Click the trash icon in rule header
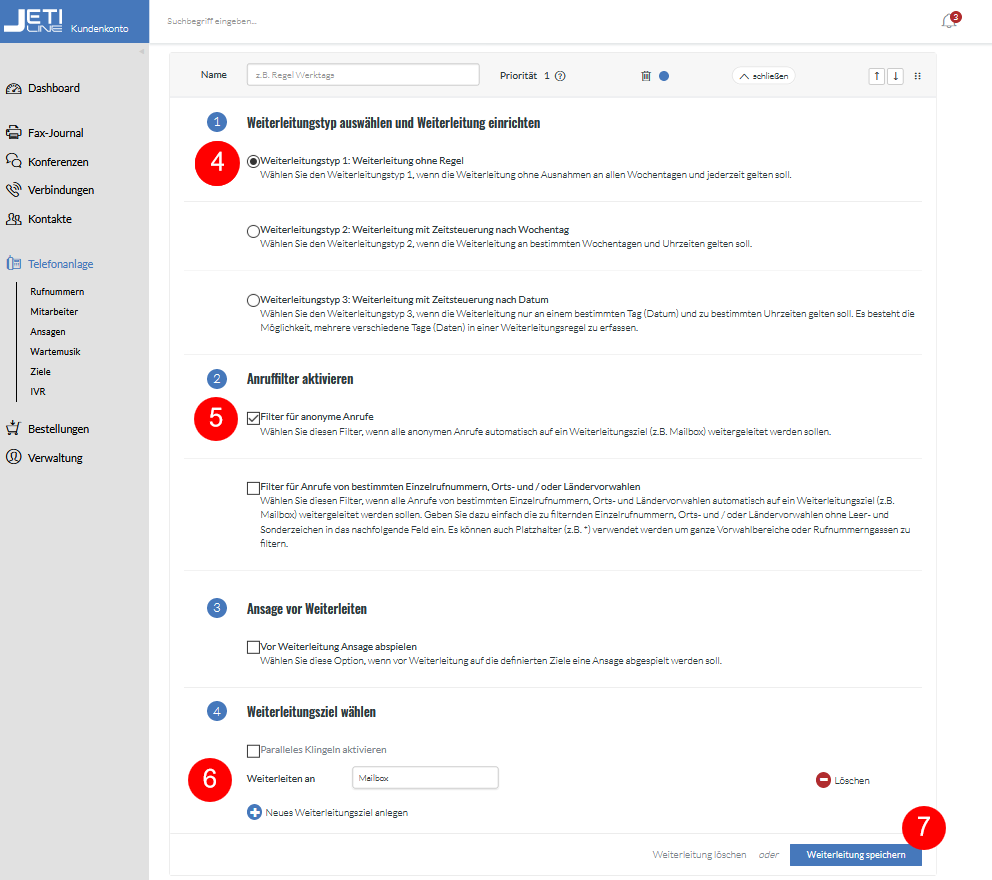Screen dimensions: 992x880 click(x=646, y=75)
